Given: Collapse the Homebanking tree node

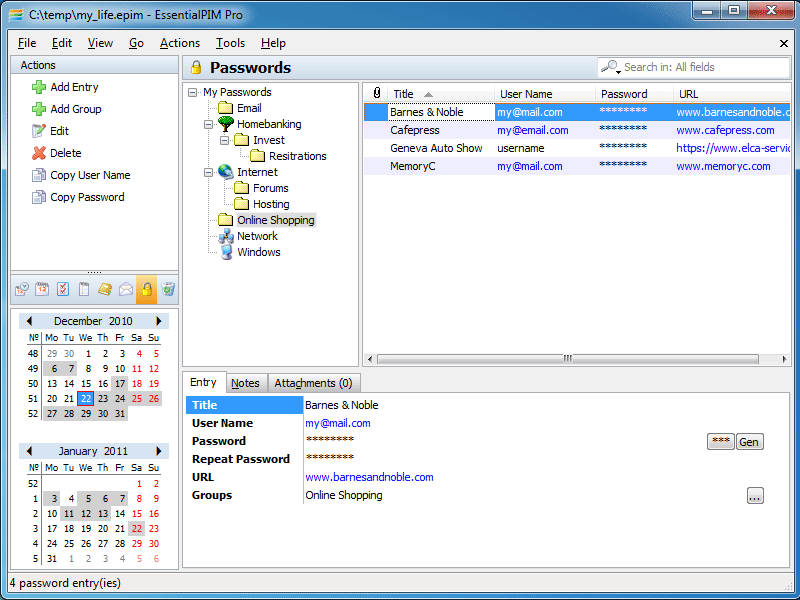Looking at the screenshot, I should click(x=210, y=124).
